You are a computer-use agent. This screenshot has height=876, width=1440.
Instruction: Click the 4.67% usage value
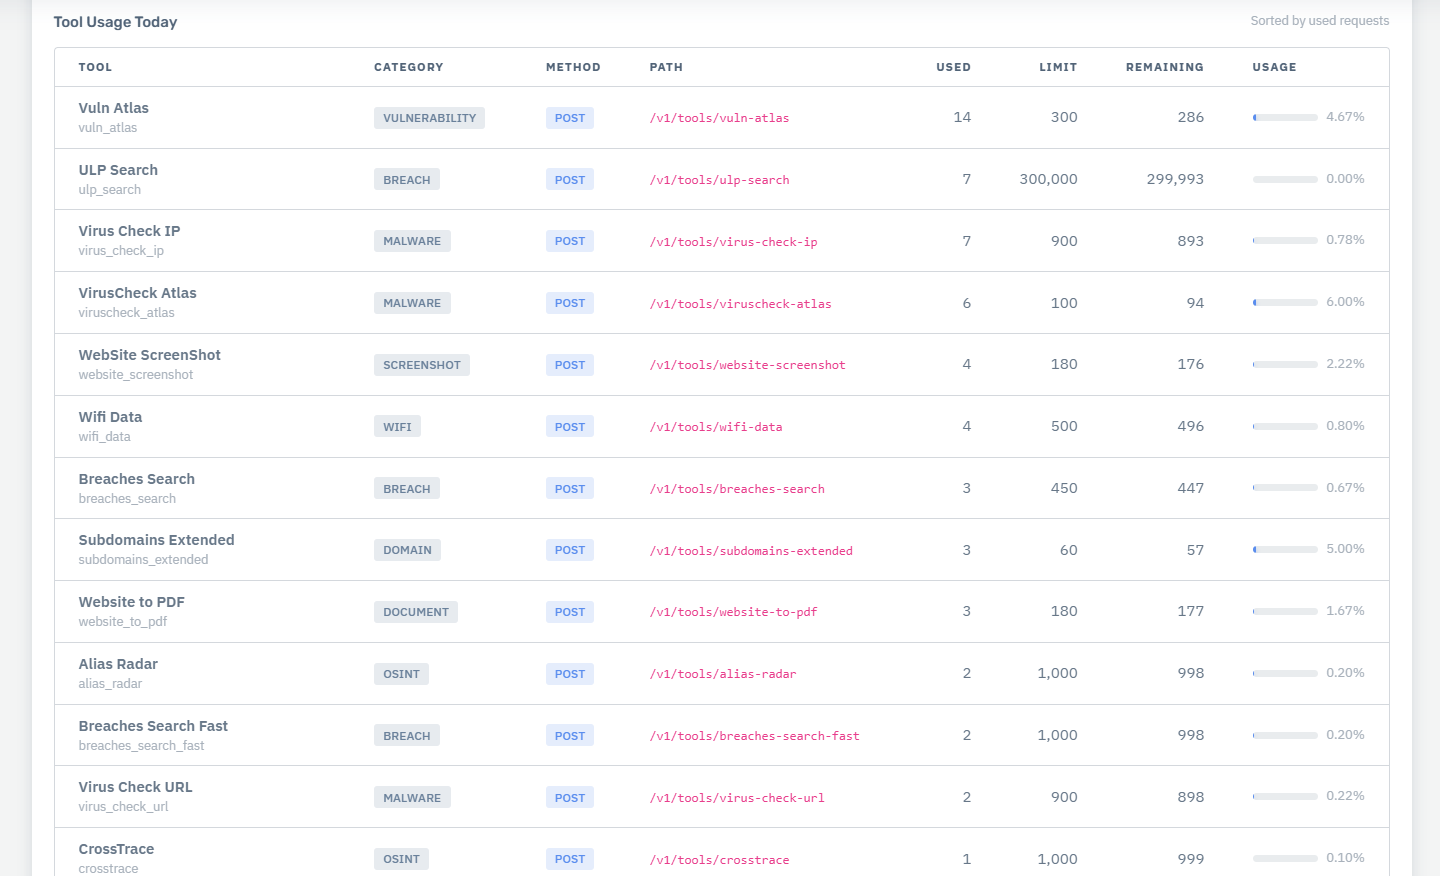pyautogui.click(x=1345, y=117)
